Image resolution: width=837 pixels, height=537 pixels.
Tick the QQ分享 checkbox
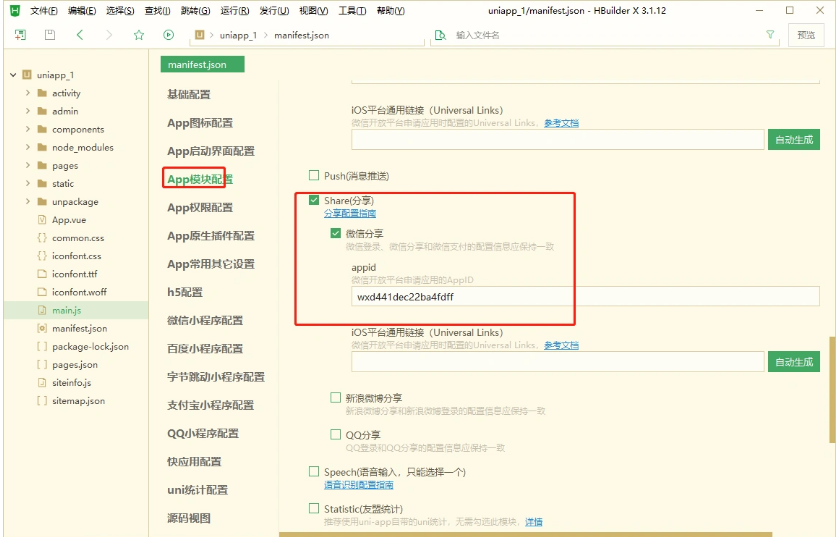[x=336, y=435]
